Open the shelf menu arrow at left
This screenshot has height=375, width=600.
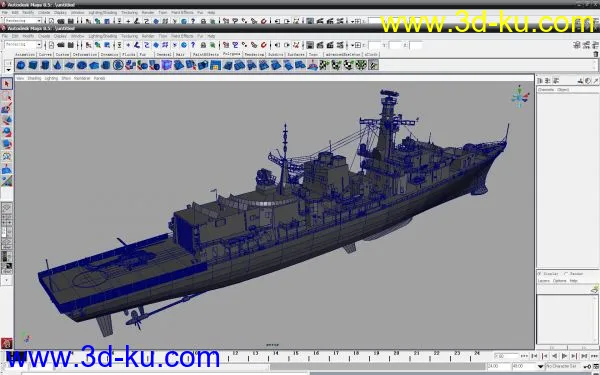pos(8,70)
